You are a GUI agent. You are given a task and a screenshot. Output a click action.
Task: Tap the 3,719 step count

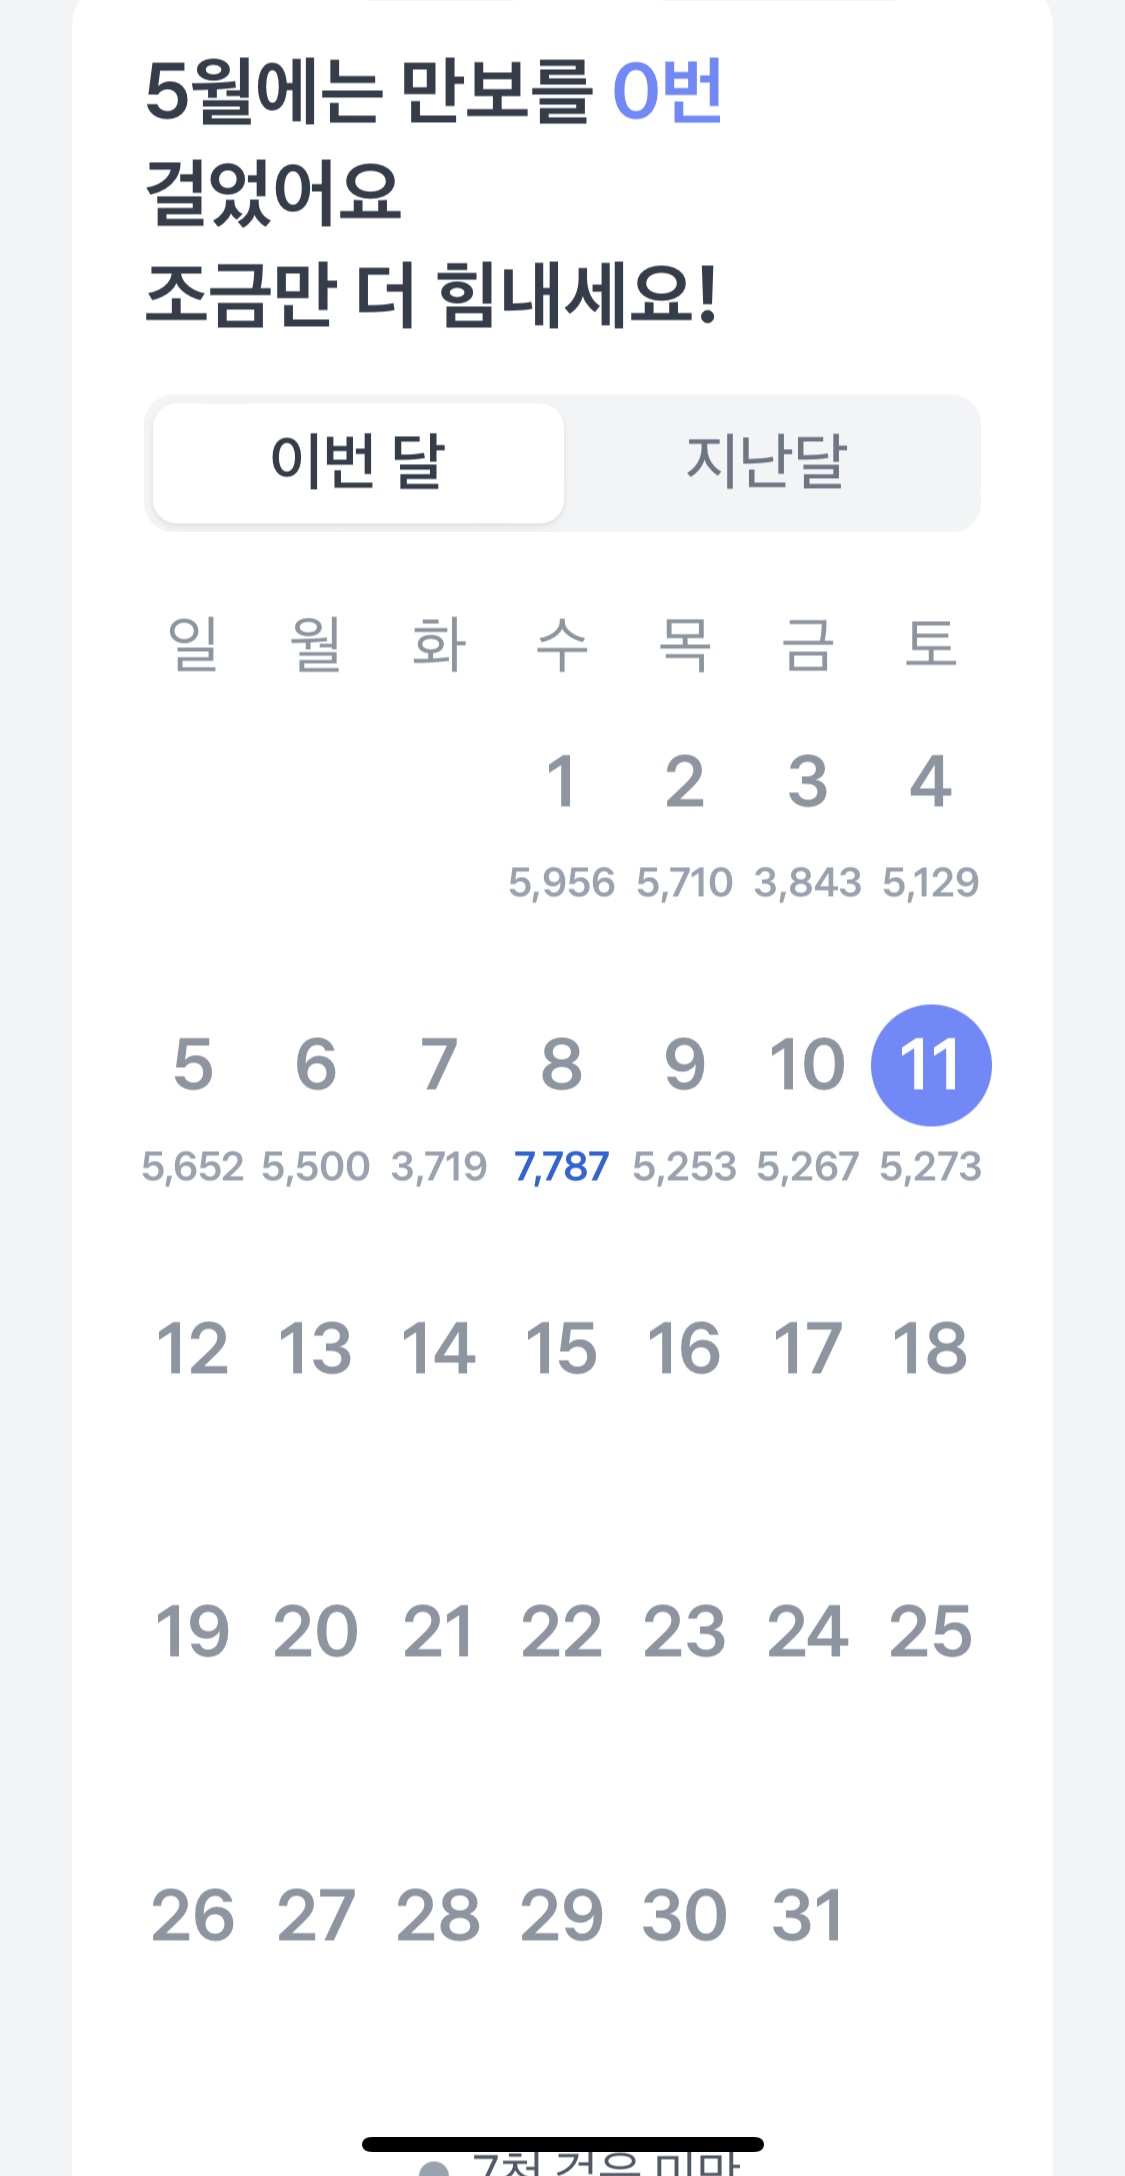tap(438, 1167)
